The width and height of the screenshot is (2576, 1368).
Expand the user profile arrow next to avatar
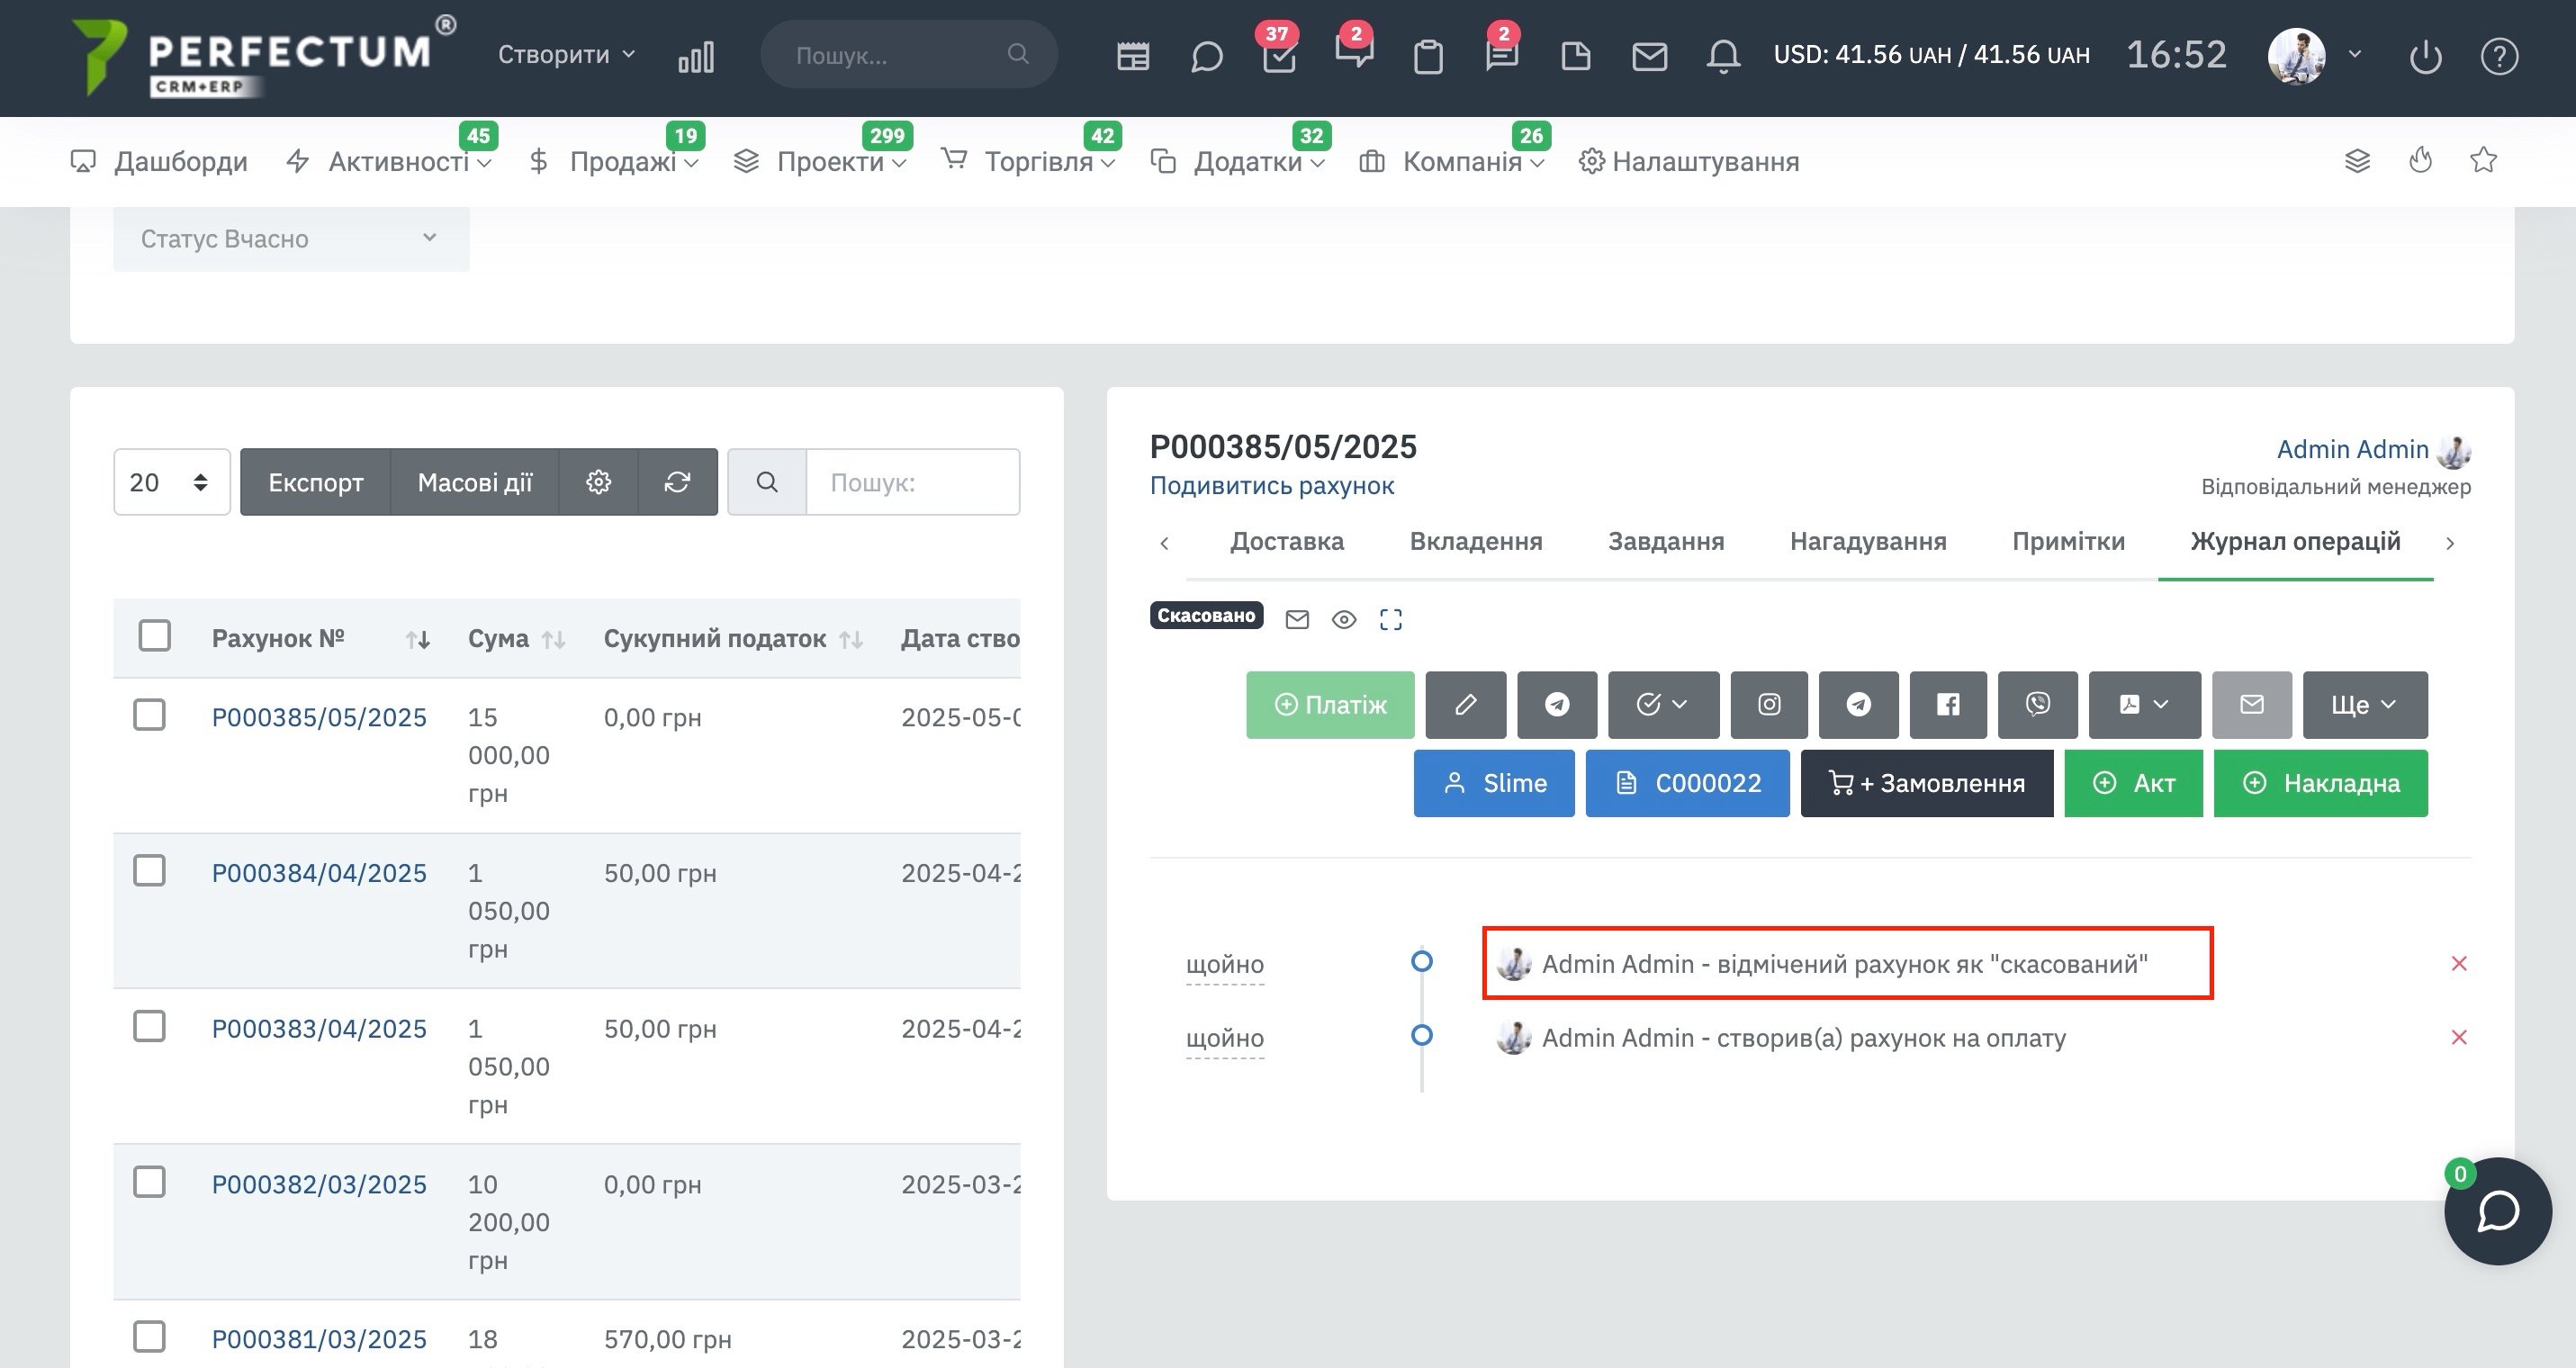point(2355,55)
